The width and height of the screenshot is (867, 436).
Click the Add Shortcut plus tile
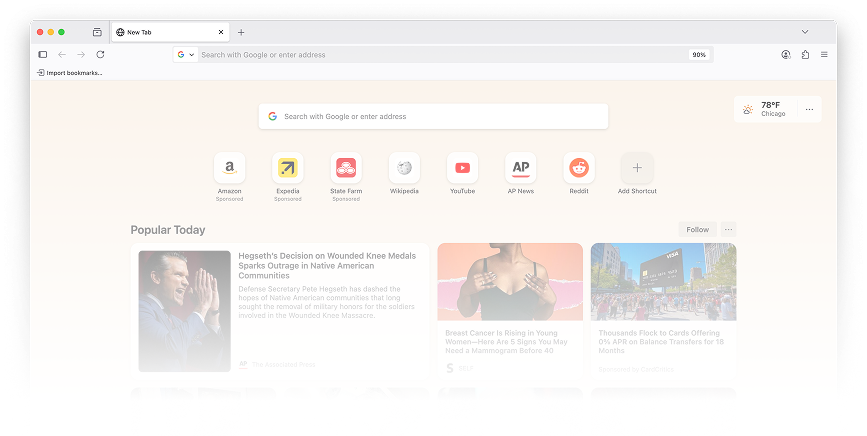(x=637, y=168)
